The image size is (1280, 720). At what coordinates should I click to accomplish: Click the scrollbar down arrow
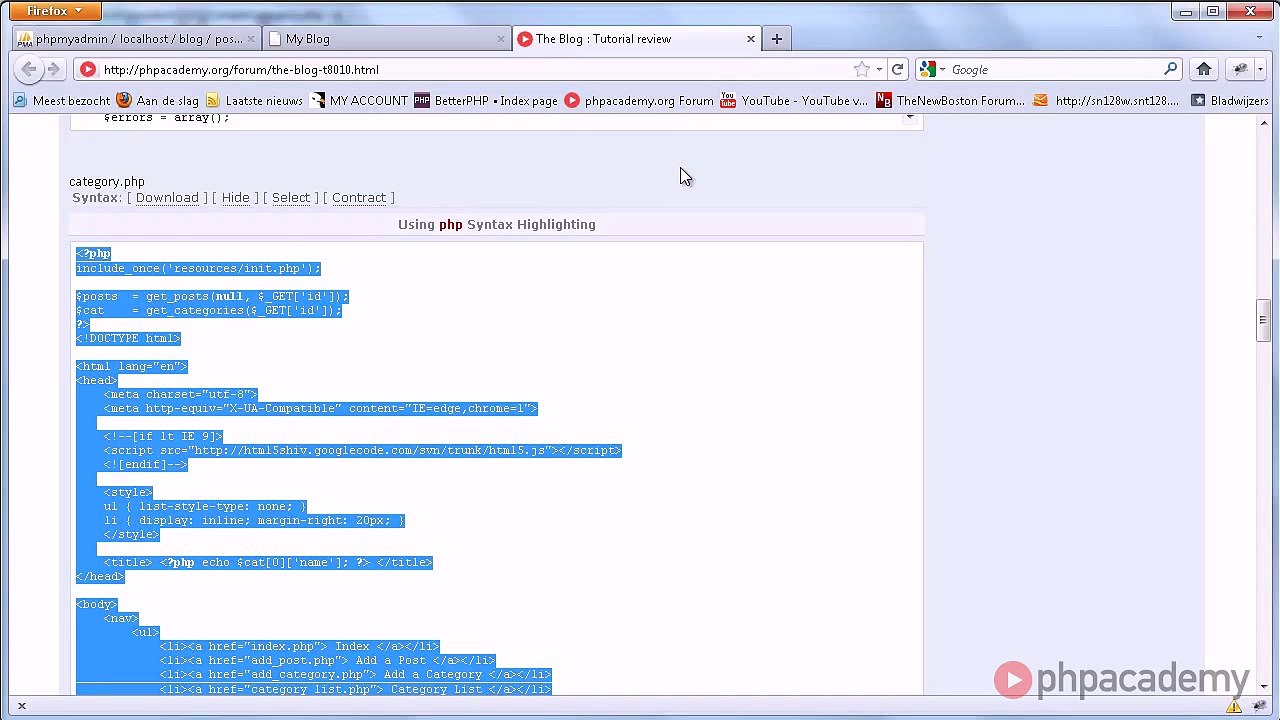pyautogui.click(x=1263, y=687)
